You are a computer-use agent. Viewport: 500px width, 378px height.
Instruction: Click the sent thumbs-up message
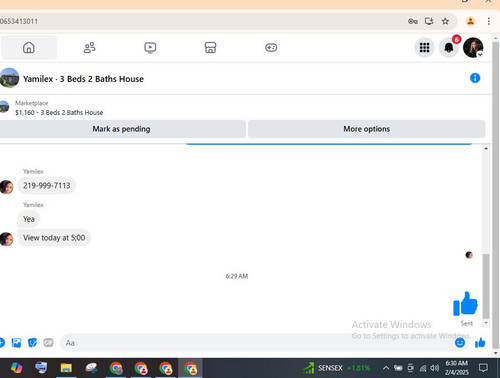coord(465,304)
